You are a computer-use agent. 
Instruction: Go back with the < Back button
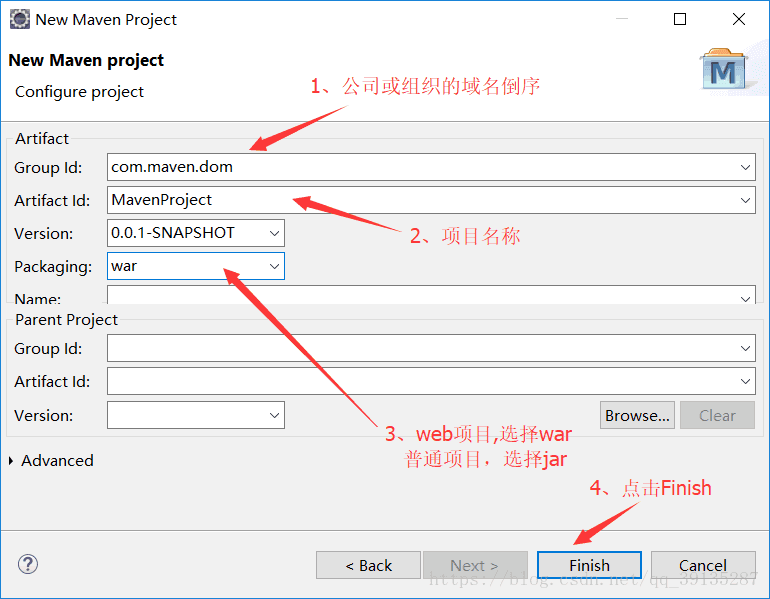click(x=368, y=565)
